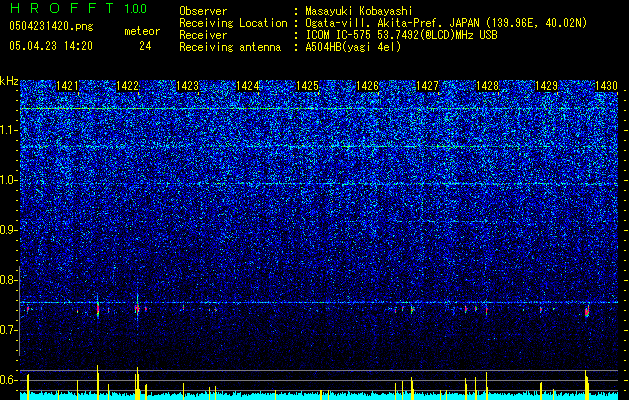Click the 1424 time marker
The image size is (629, 400).
pyautogui.click(x=247, y=86)
